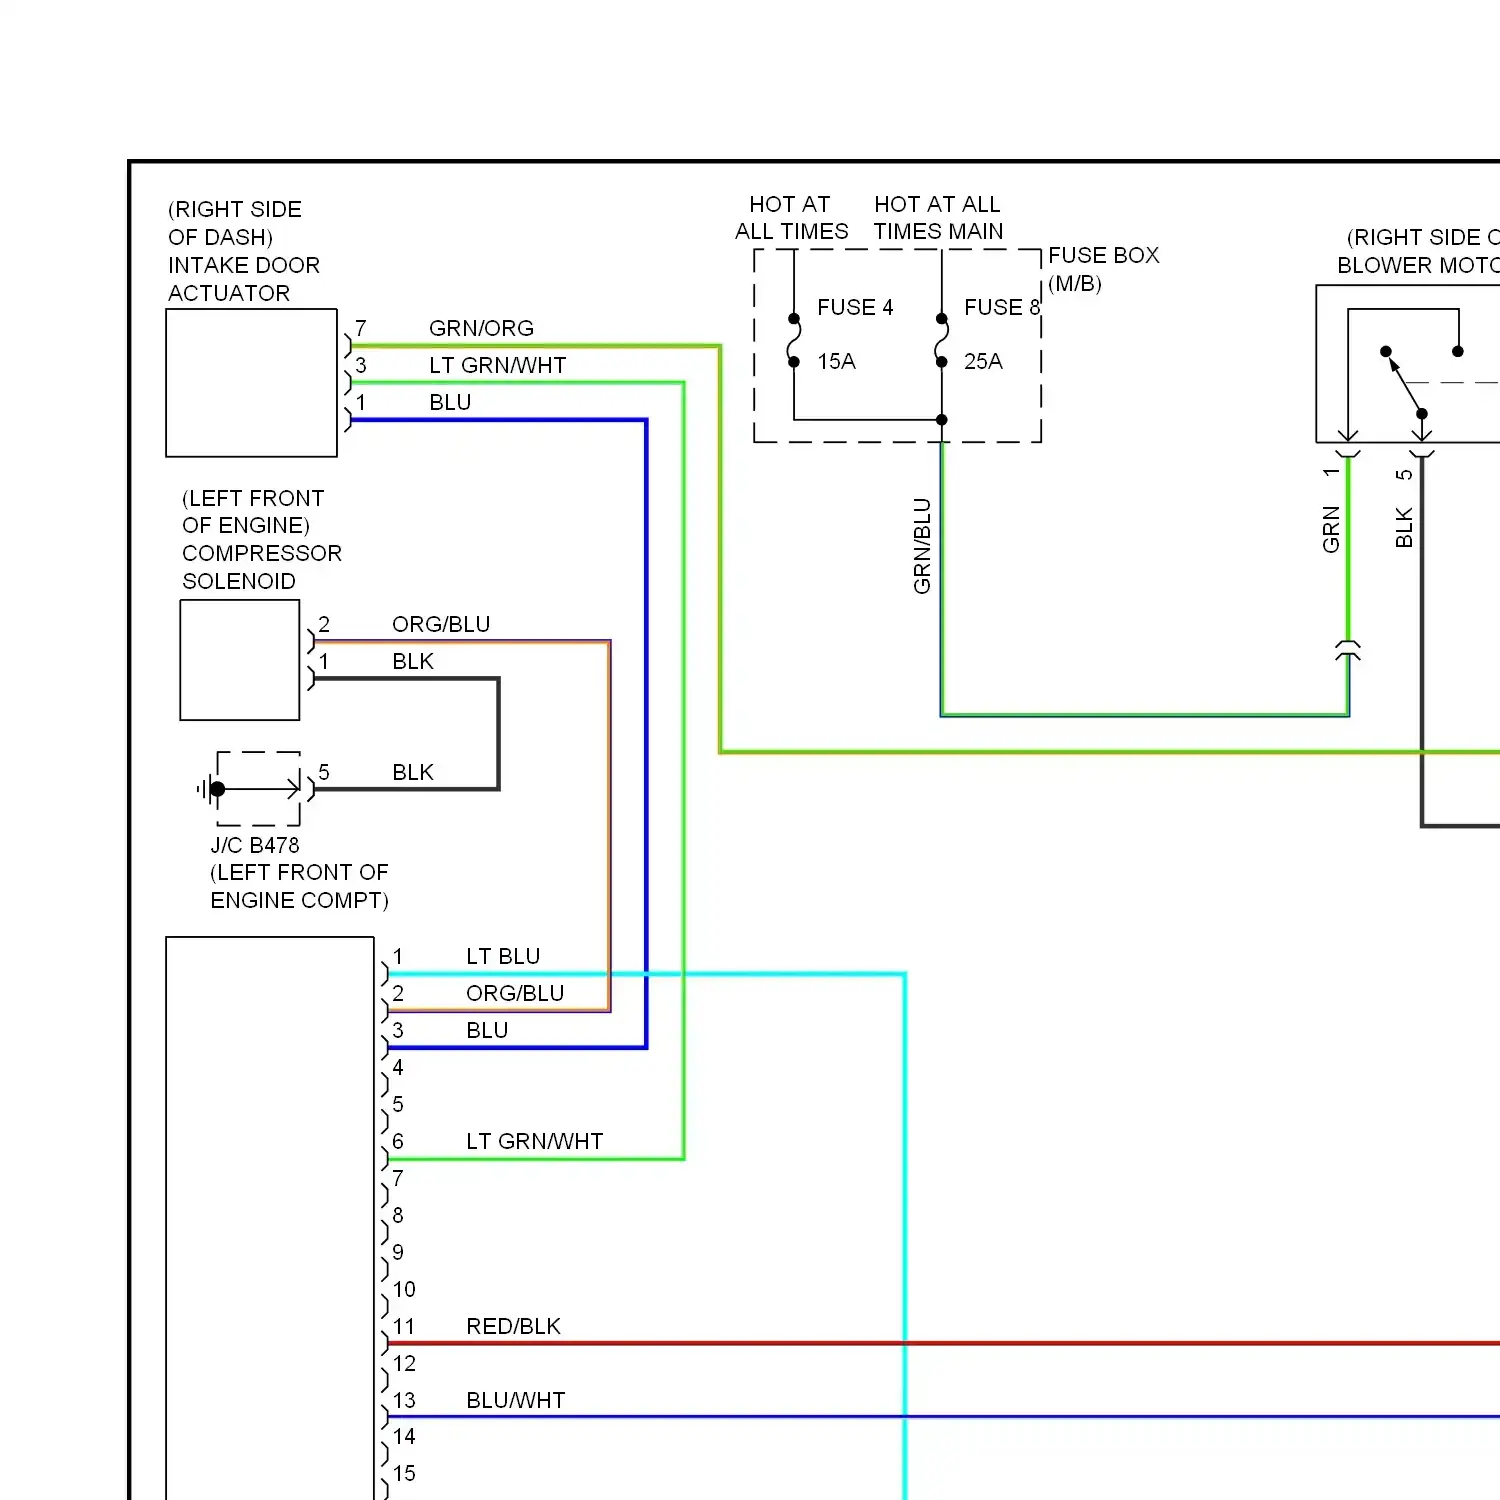
Task: Click vertical BLK label at blower pin 5
Action: pyautogui.click(x=1404, y=527)
